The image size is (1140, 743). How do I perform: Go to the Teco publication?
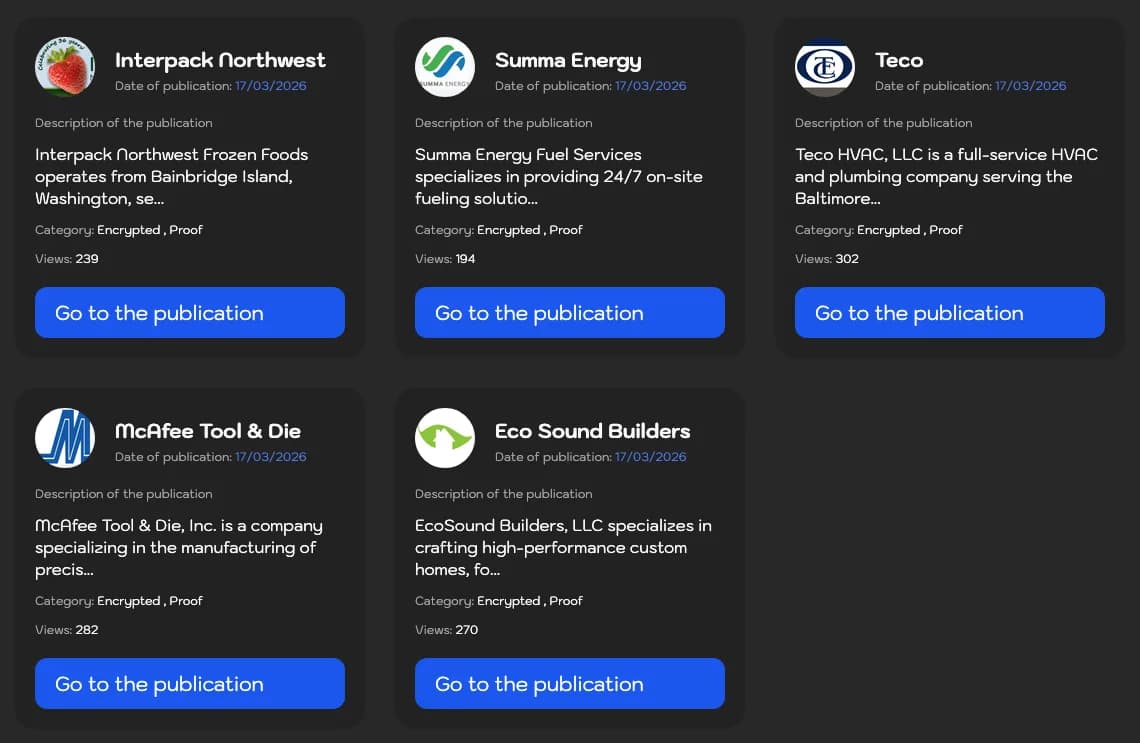click(950, 313)
